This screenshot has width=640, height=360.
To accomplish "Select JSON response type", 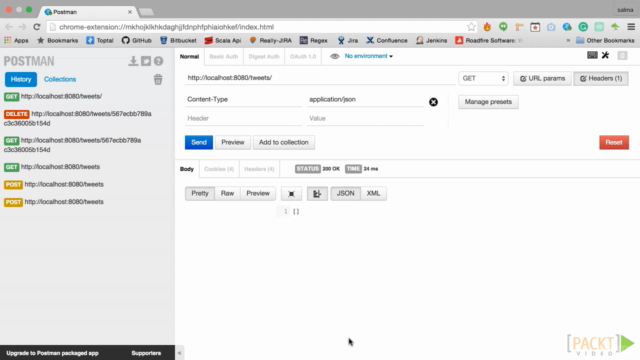I will click(x=345, y=193).
